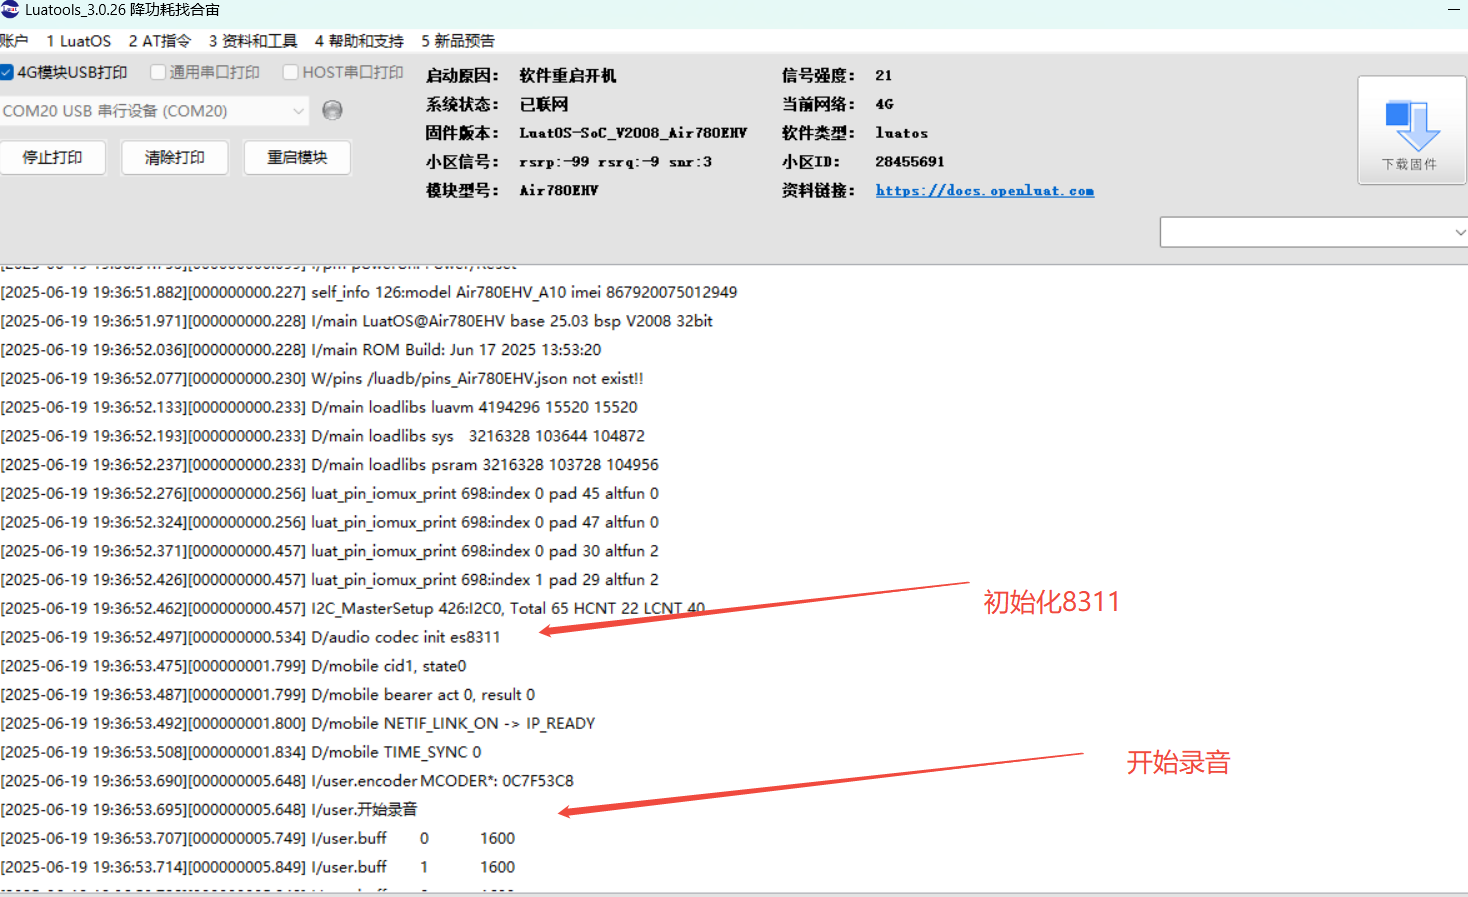Select the I/user.buff 0 1600 line
Viewport: 1468px width, 897px height.
pos(258,838)
